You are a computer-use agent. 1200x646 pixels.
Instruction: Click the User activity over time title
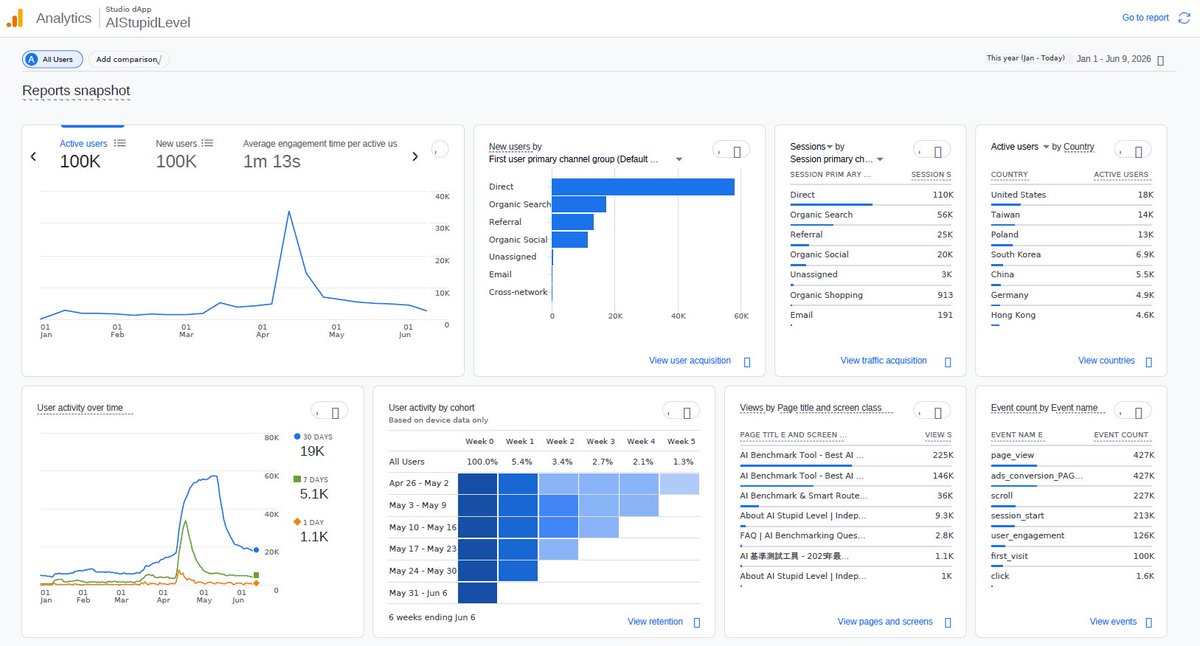click(80, 408)
